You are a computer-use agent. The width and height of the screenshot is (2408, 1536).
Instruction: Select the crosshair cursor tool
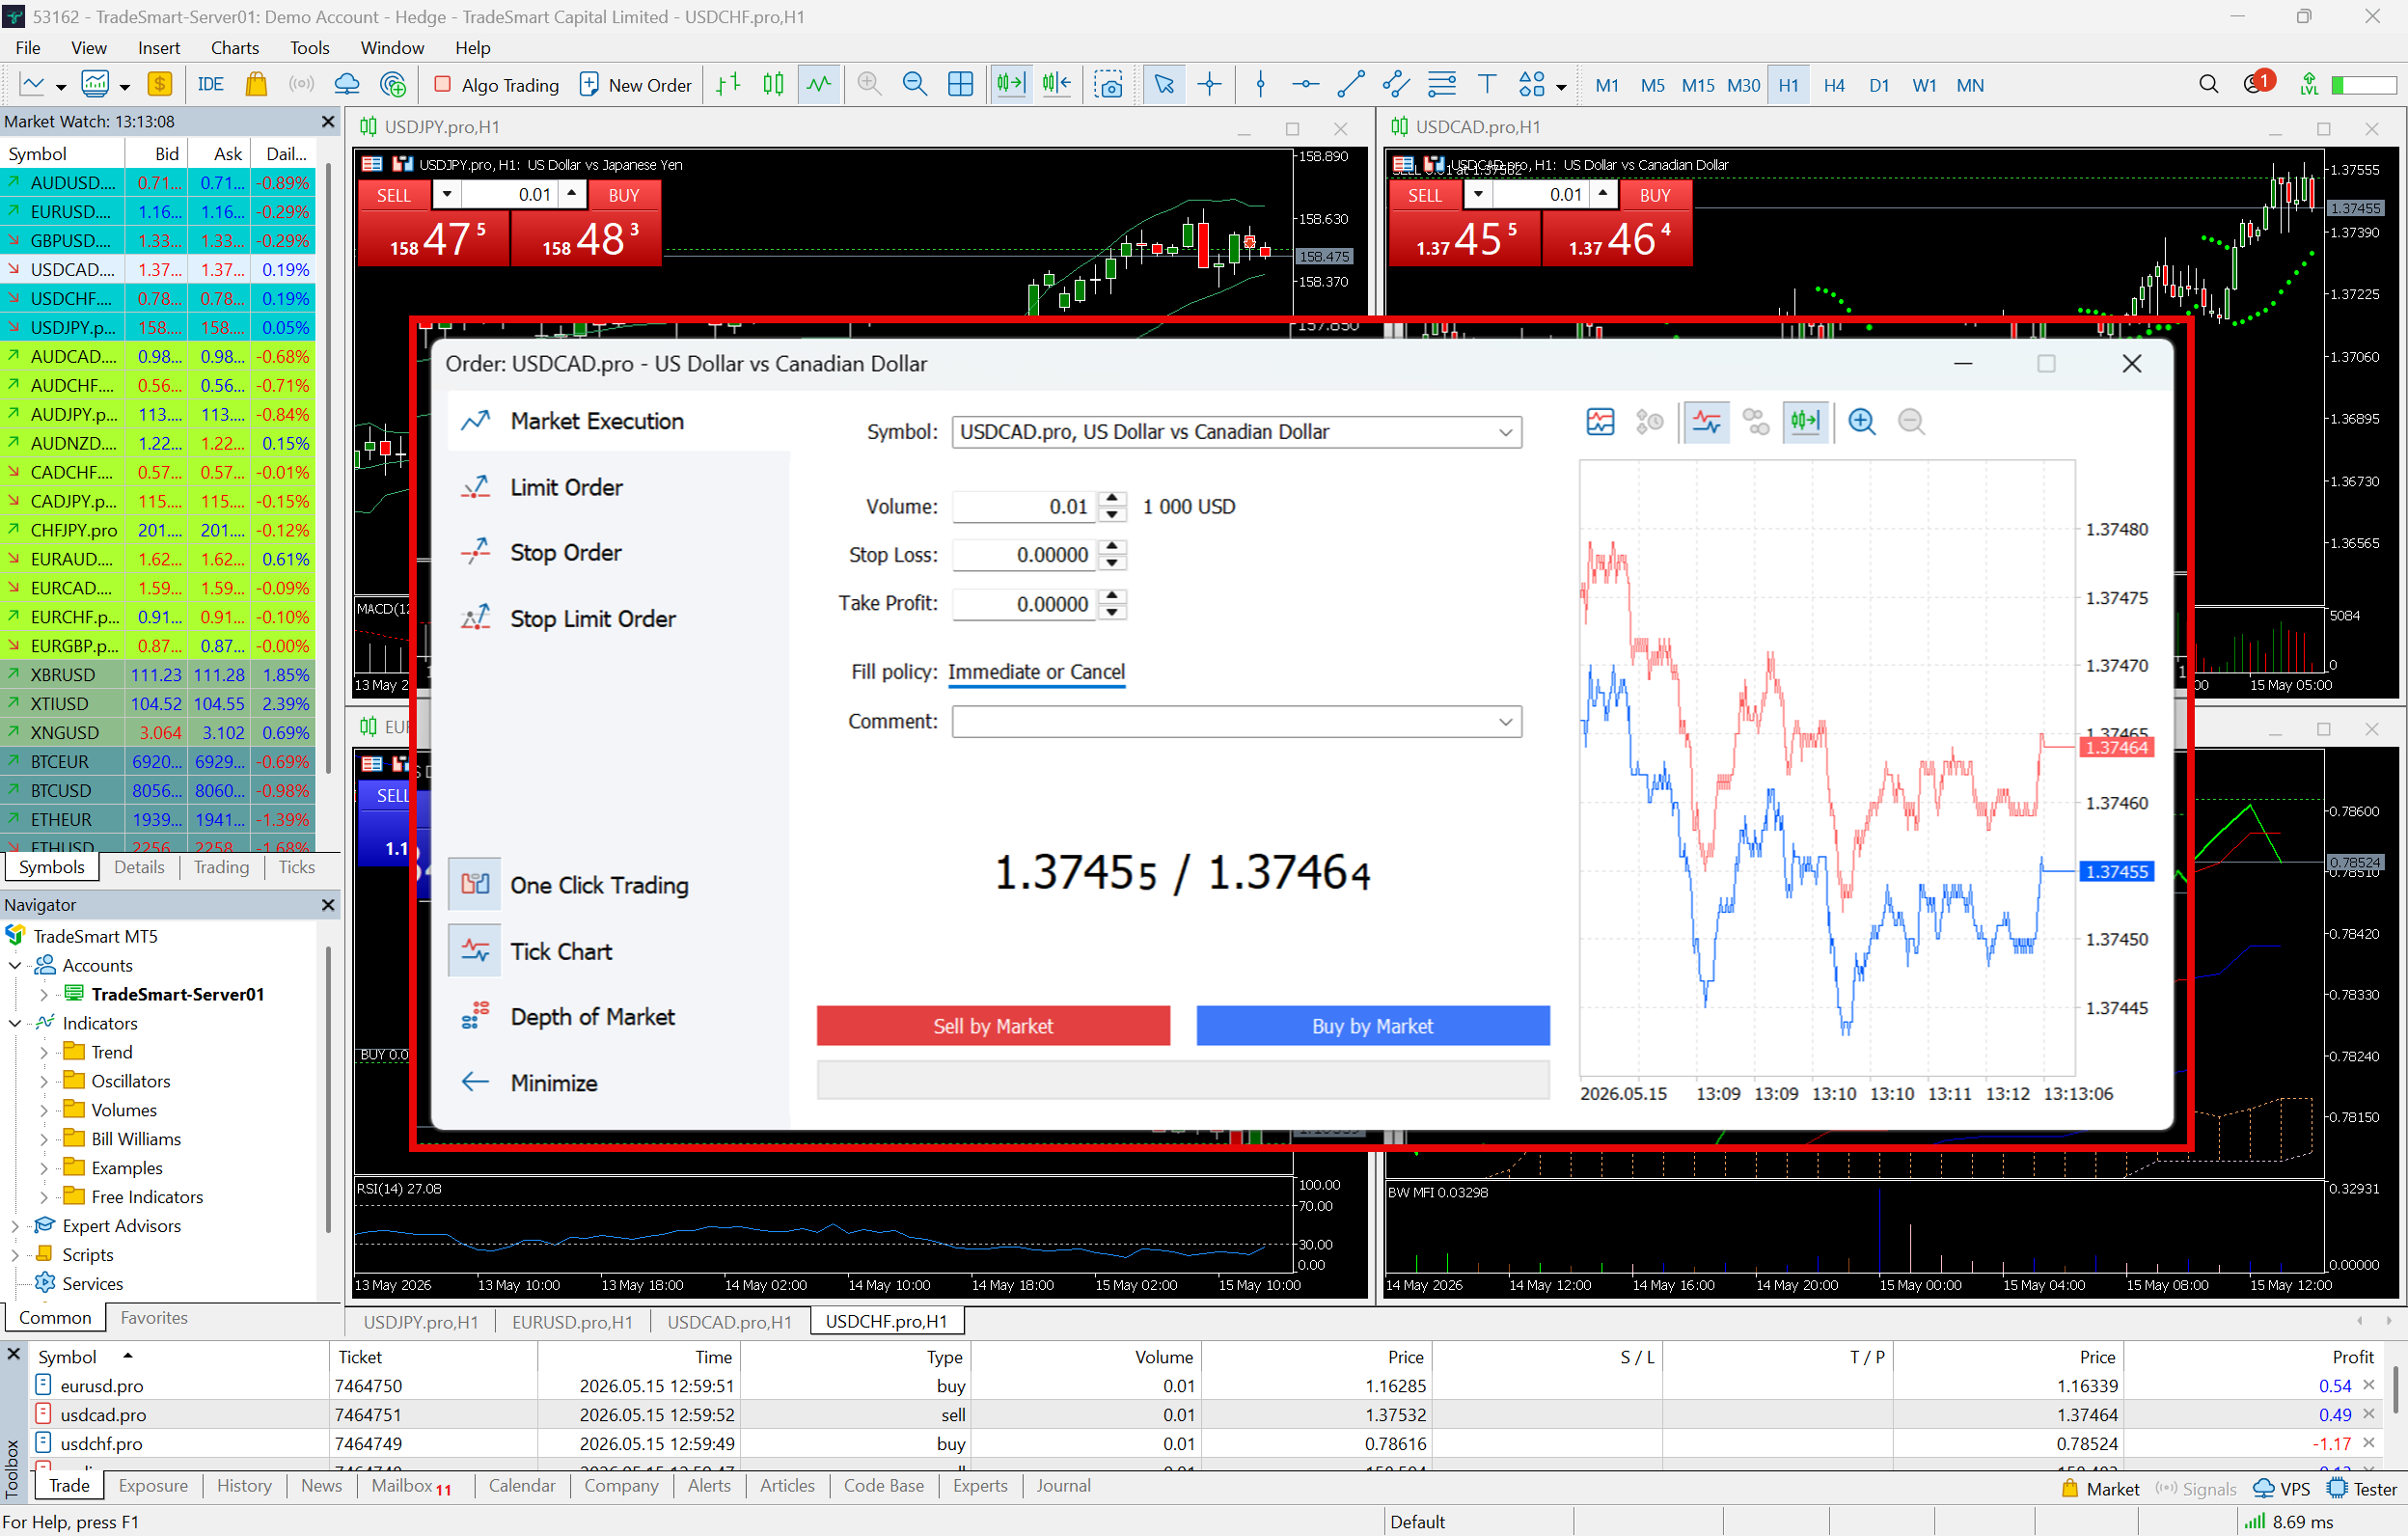[x=1210, y=85]
